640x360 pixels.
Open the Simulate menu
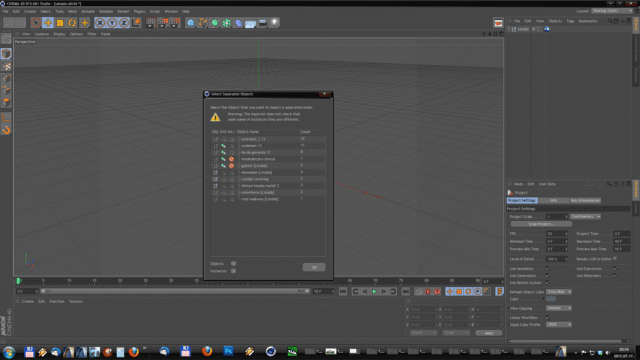tap(106, 11)
